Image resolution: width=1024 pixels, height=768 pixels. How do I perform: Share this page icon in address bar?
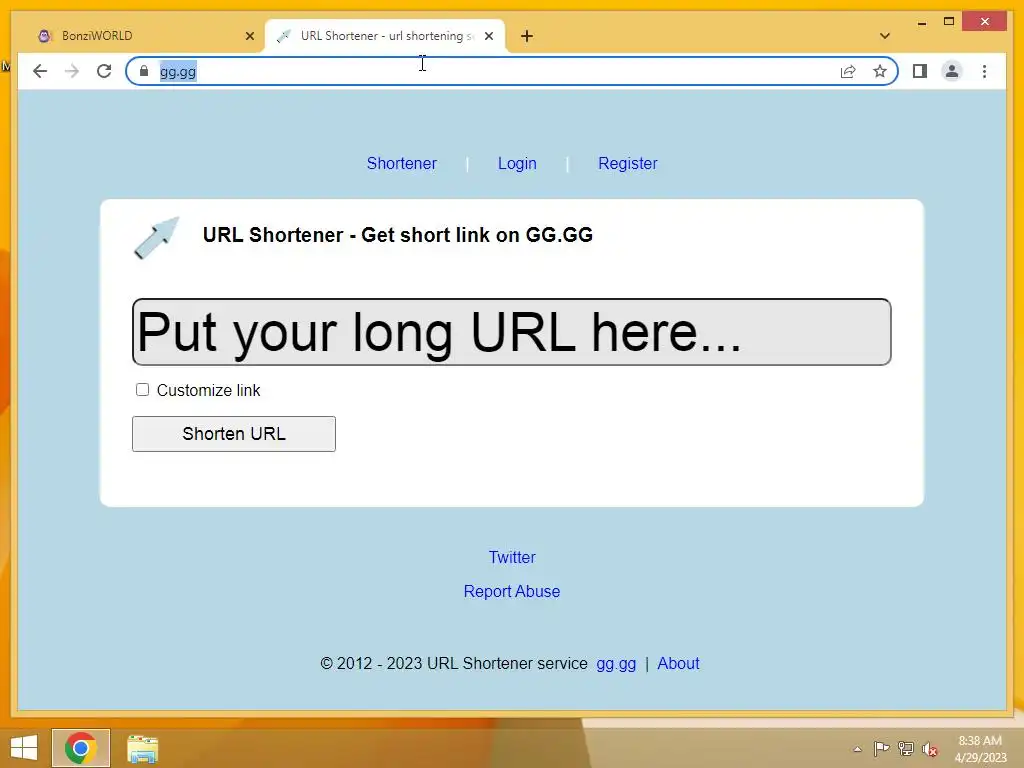pyautogui.click(x=848, y=71)
